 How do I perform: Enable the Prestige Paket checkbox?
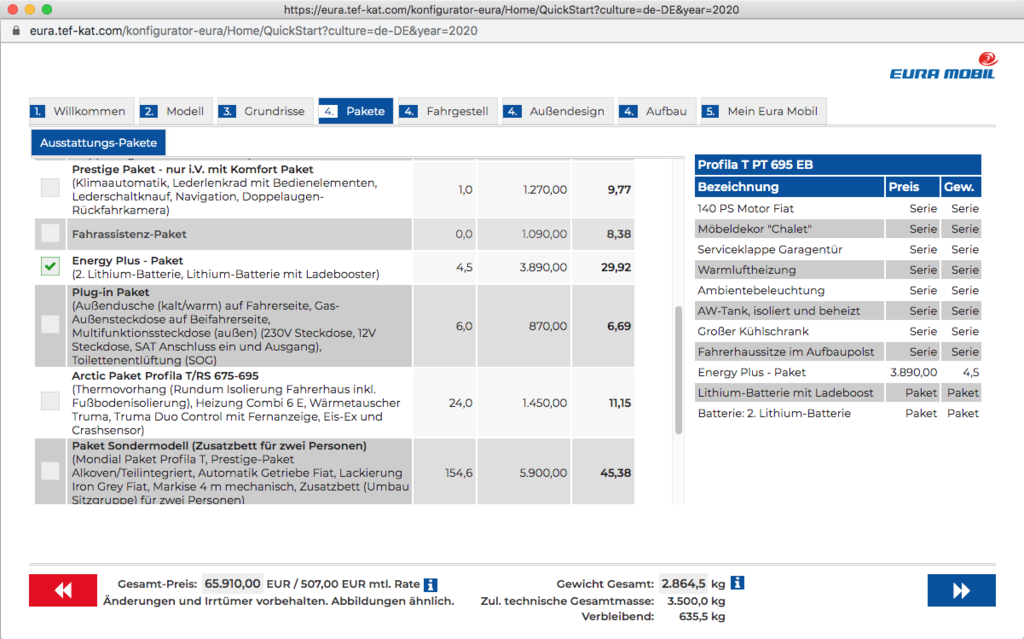point(50,188)
